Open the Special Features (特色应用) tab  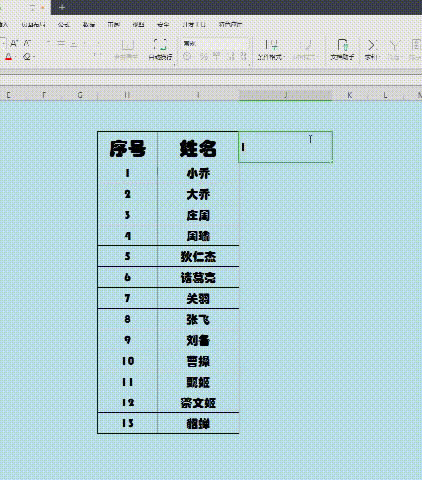230,24
